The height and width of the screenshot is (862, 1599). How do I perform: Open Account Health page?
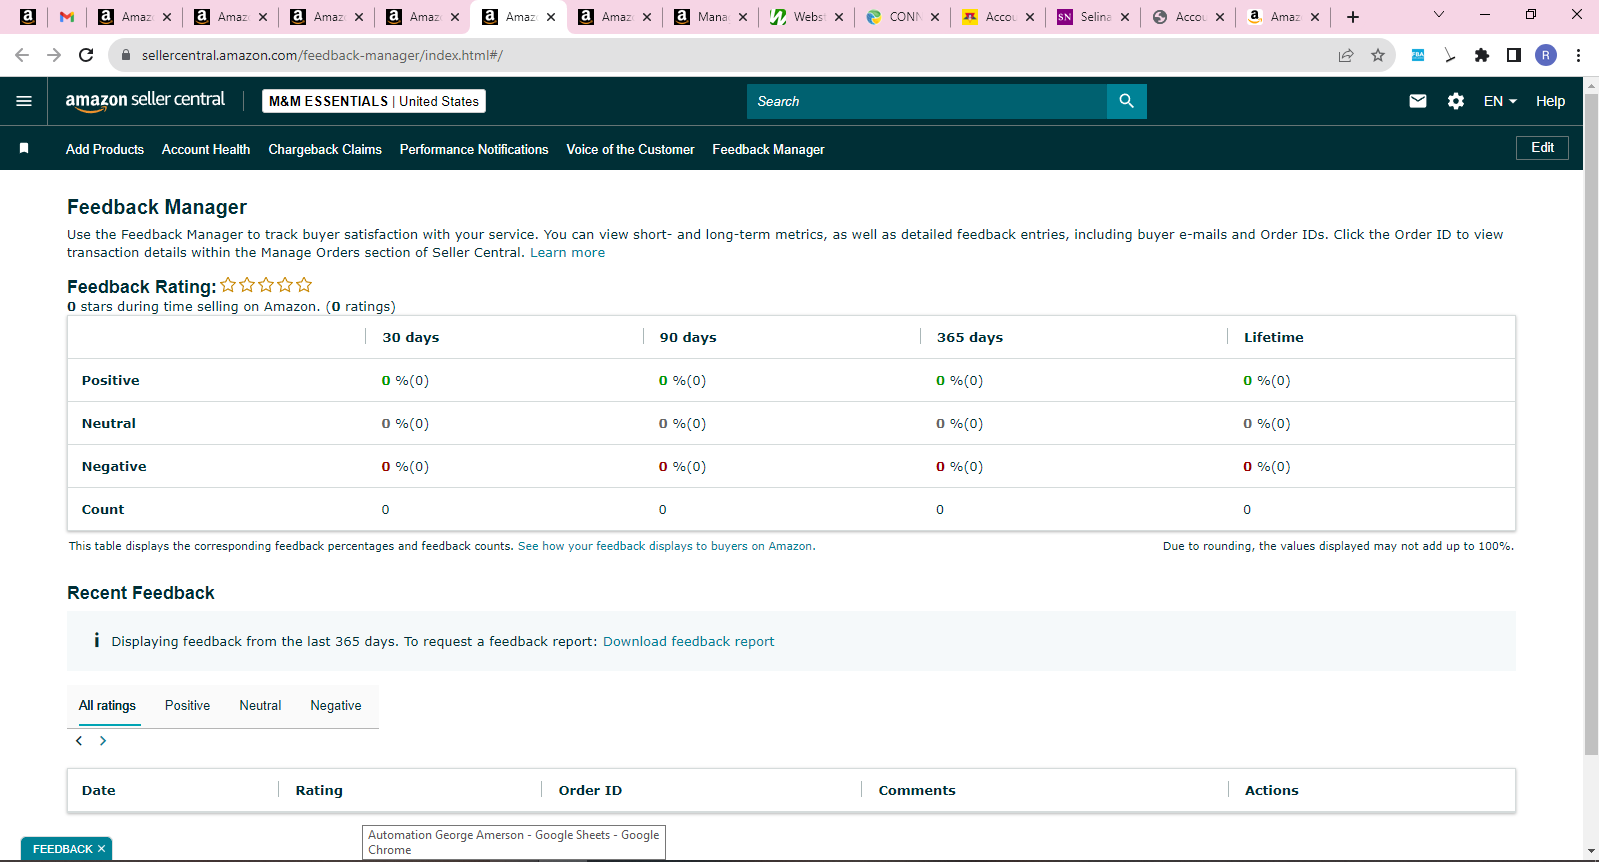pyautogui.click(x=206, y=149)
